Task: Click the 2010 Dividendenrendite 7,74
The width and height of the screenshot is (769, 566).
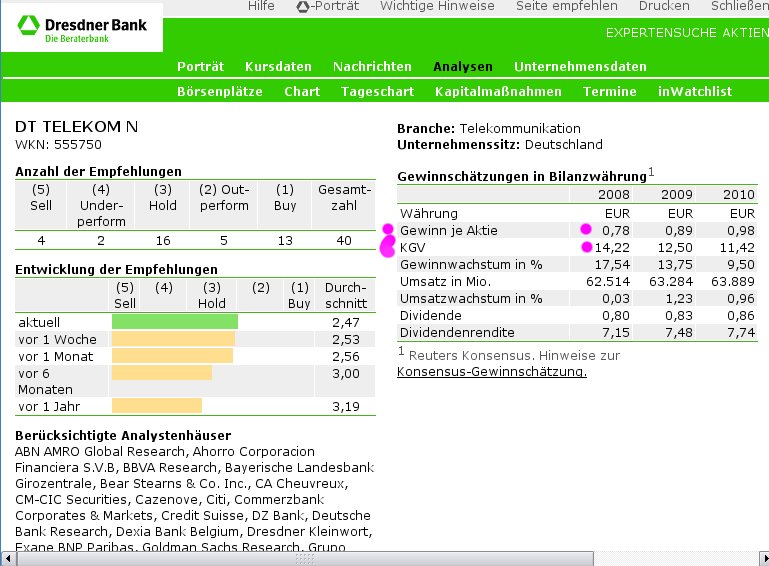Action: (x=741, y=332)
